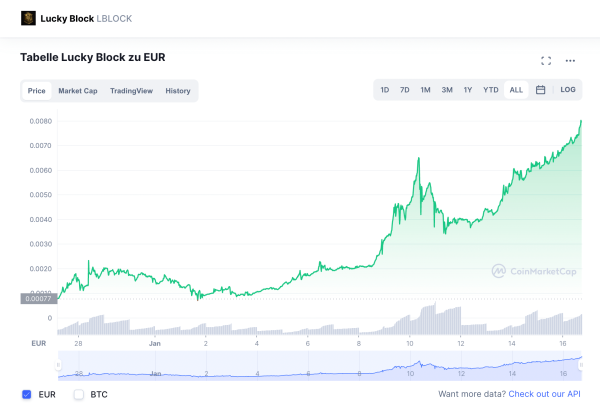Screen dimensions: 600x418
Task: Open the History tab
Action: tap(178, 91)
